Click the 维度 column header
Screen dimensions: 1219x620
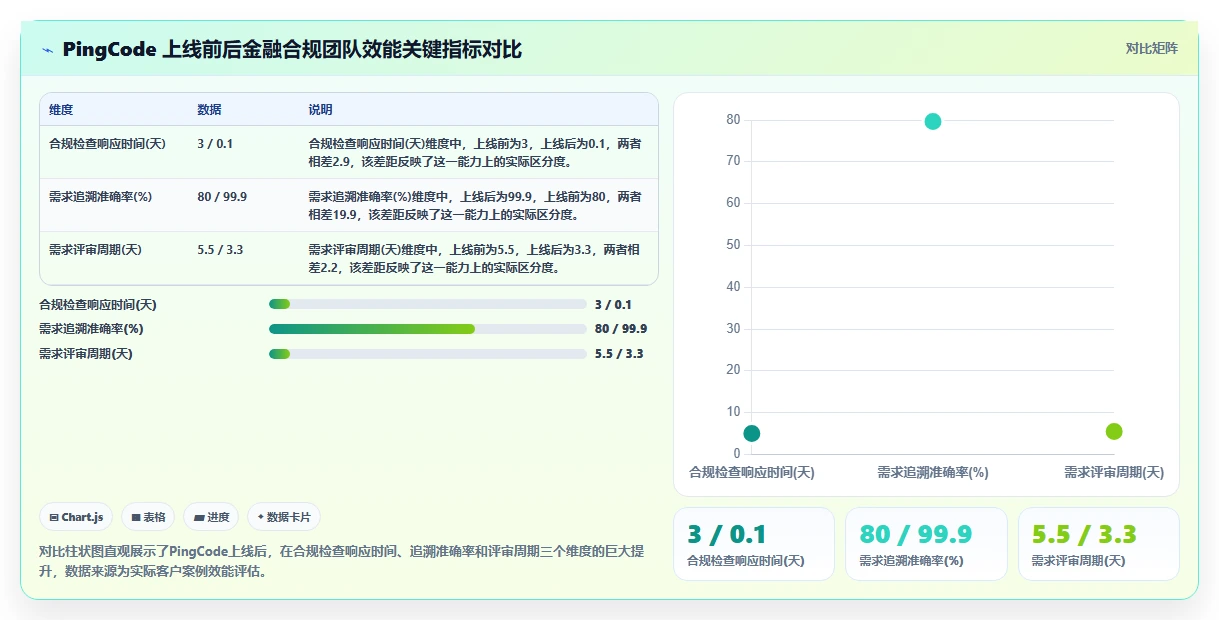pos(61,110)
